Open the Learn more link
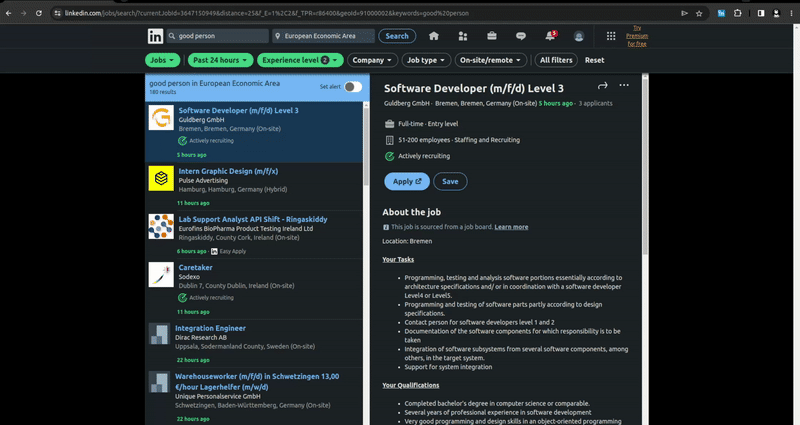 coord(511,227)
